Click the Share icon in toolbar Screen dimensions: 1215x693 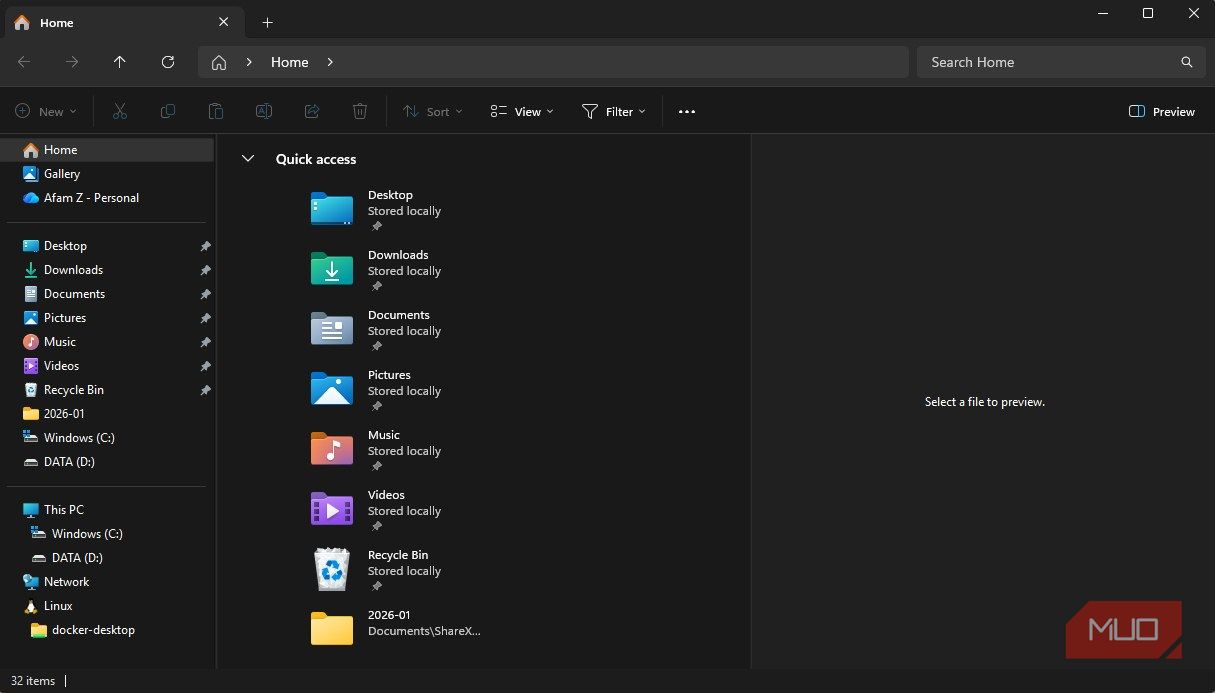point(312,112)
